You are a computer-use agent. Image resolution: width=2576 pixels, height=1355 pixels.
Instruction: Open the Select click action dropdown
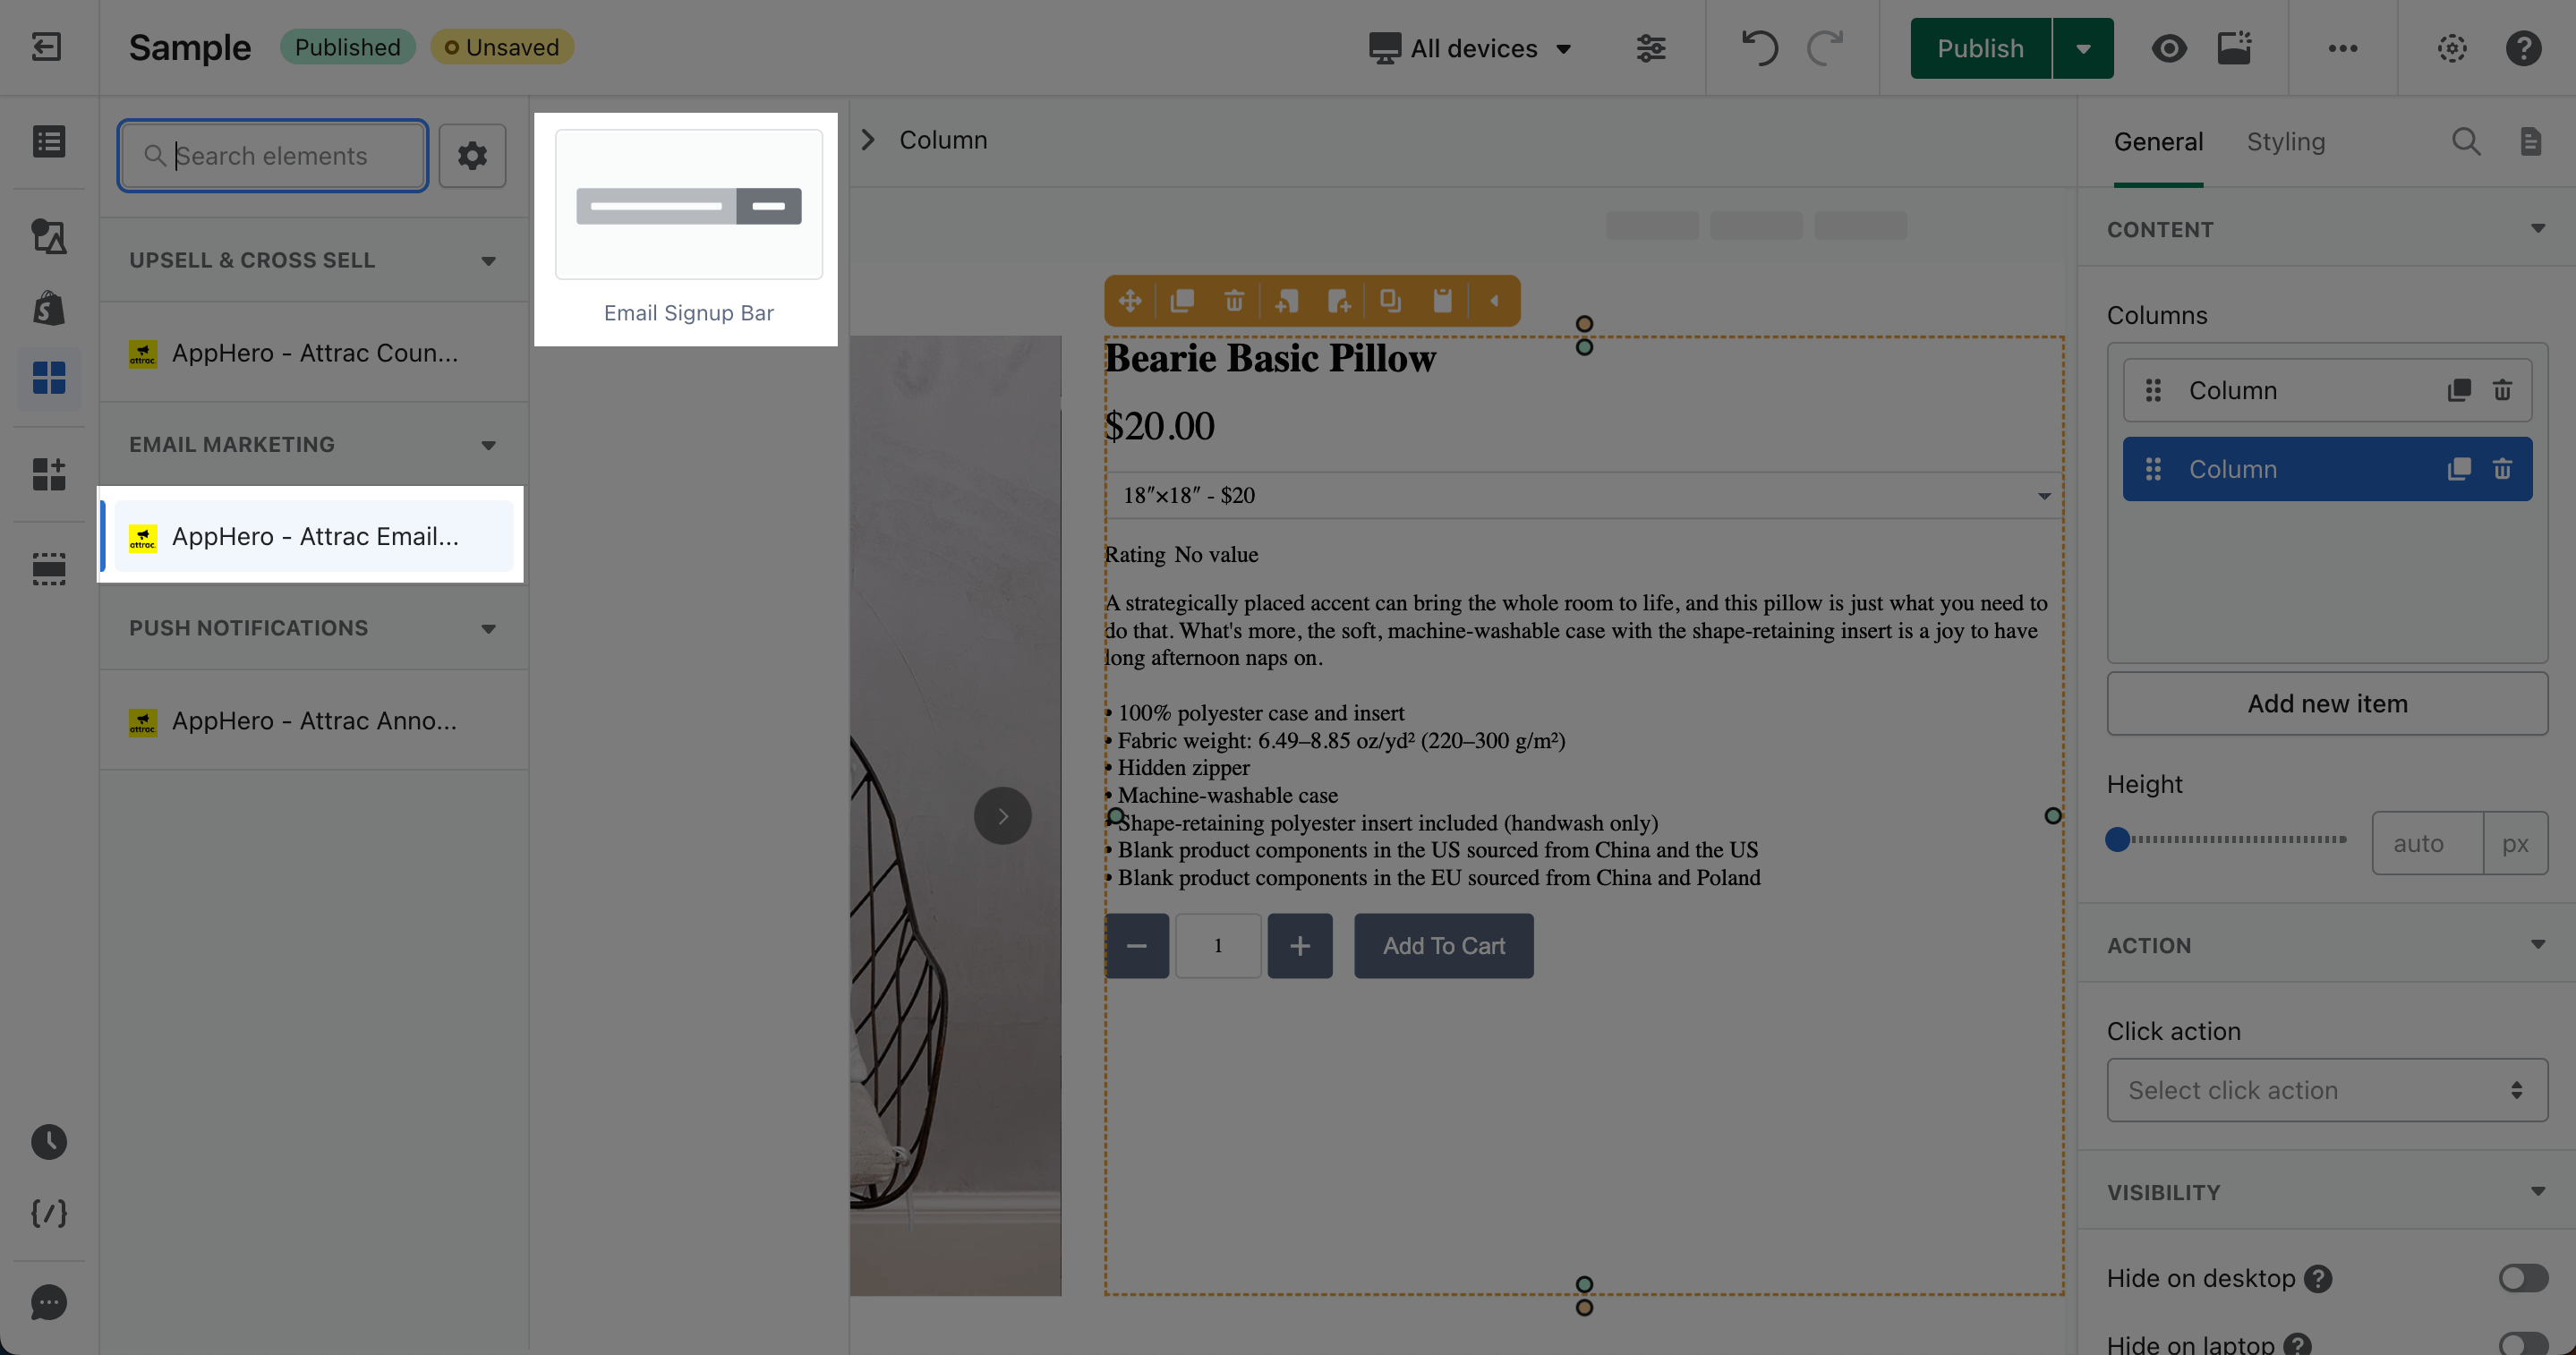(2326, 1090)
